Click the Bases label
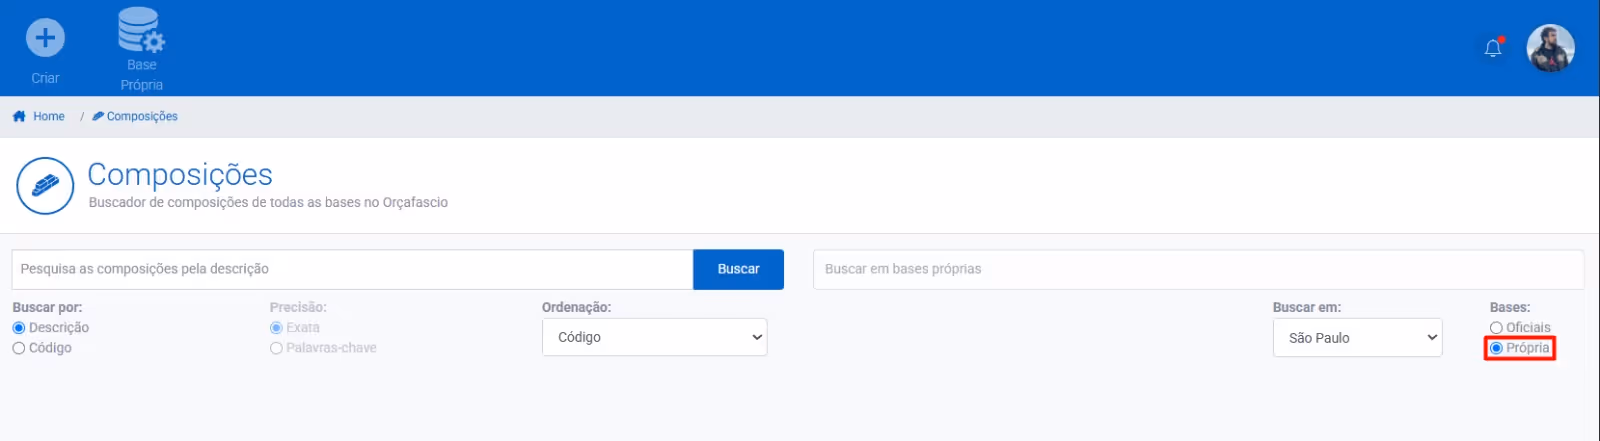The image size is (1600, 441). tap(1510, 307)
